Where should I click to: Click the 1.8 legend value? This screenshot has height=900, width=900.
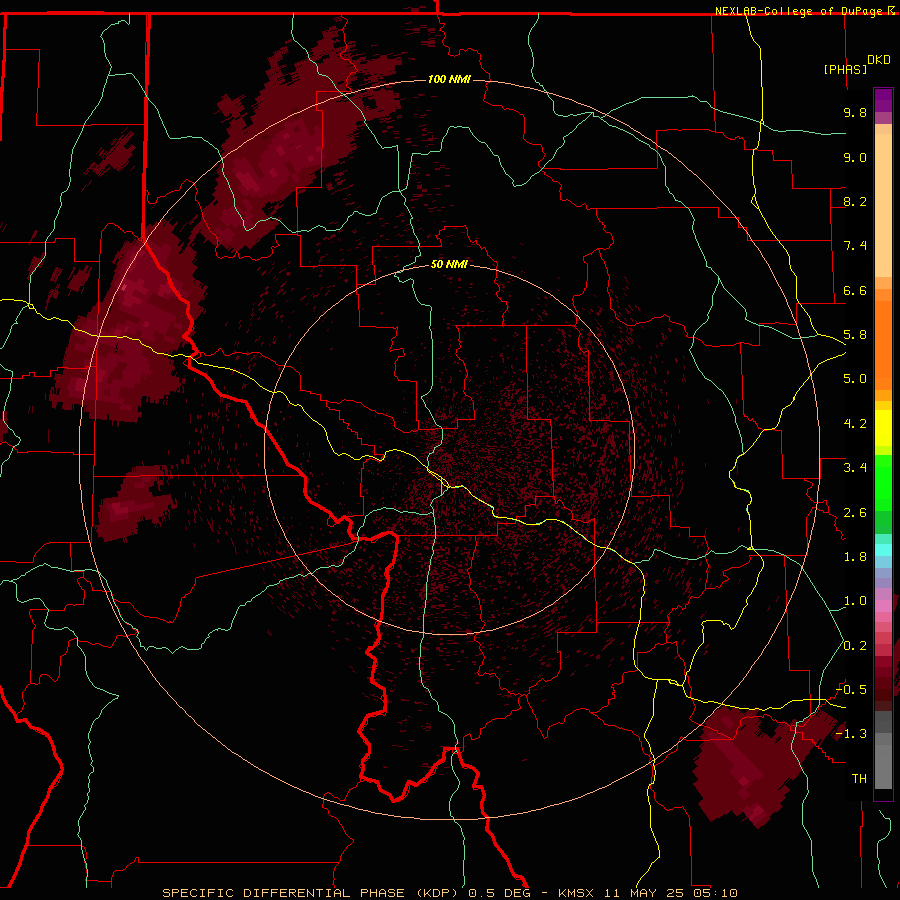click(855, 557)
